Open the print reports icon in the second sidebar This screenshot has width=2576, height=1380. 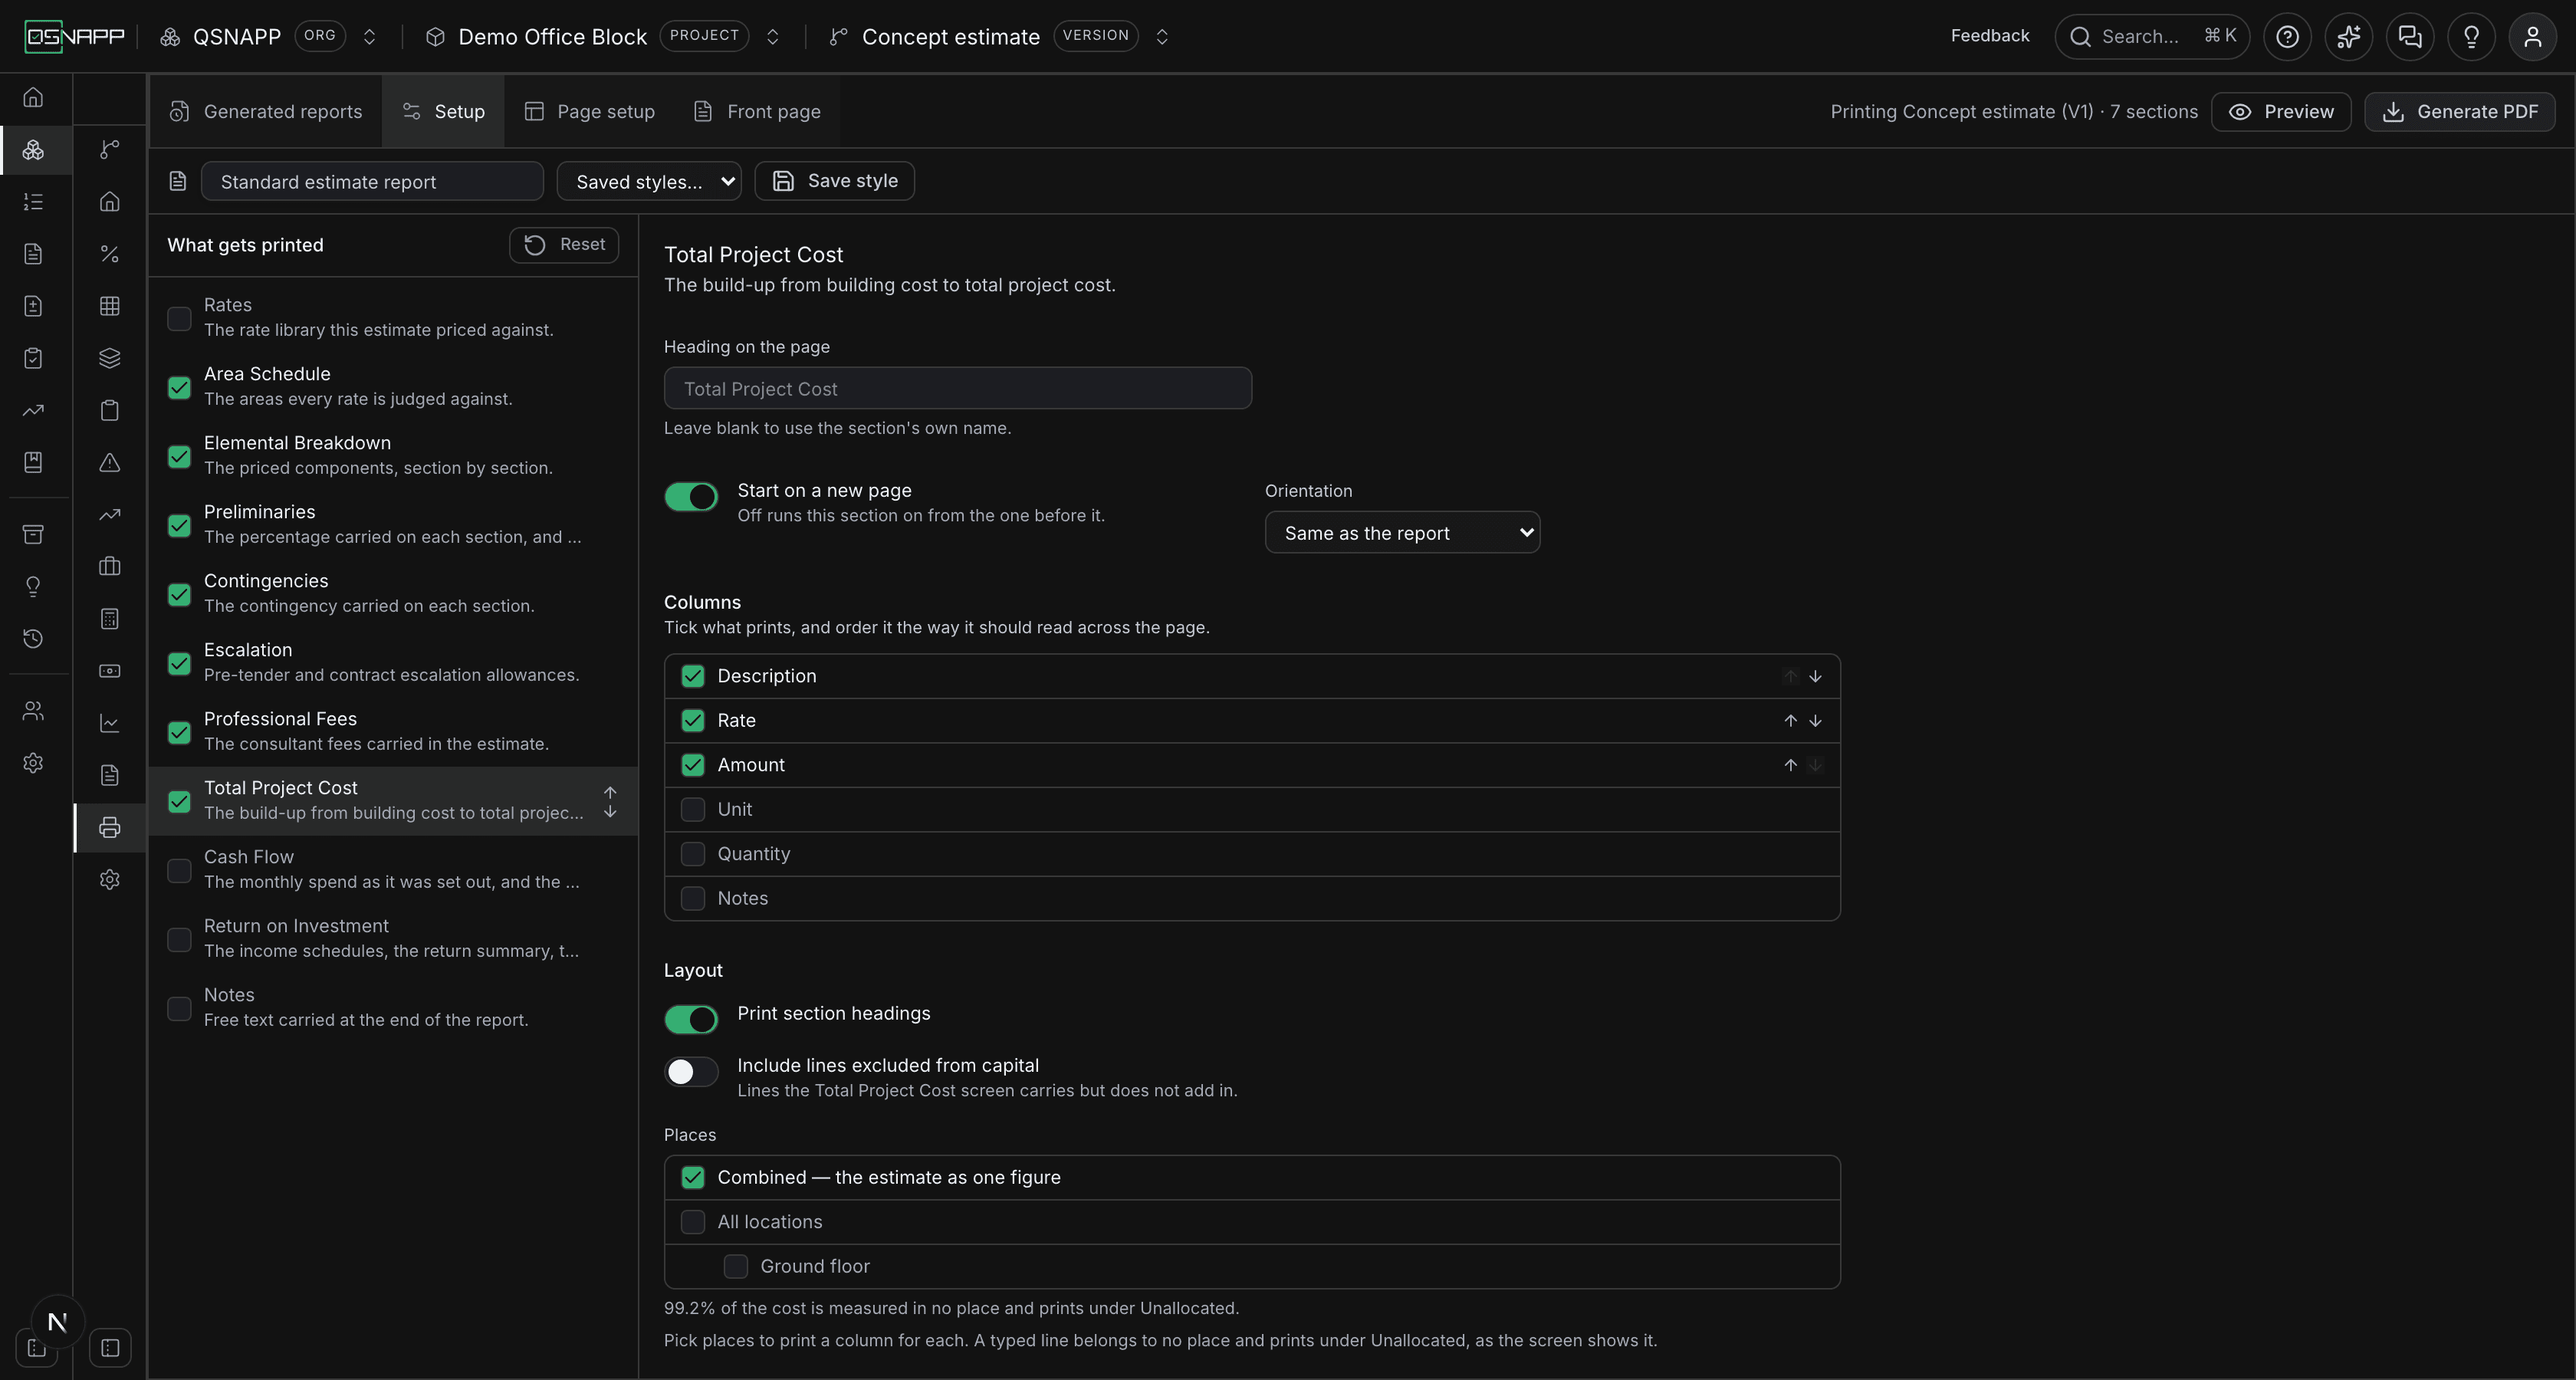click(110, 827)
